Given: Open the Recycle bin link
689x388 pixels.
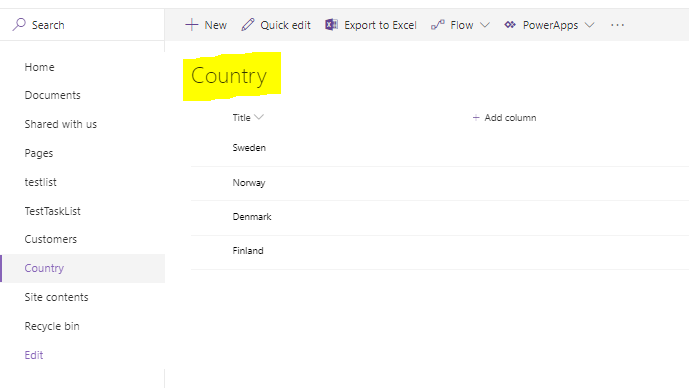Looking at the screenshot, I should pyautogui.click(x=52, y=326).
